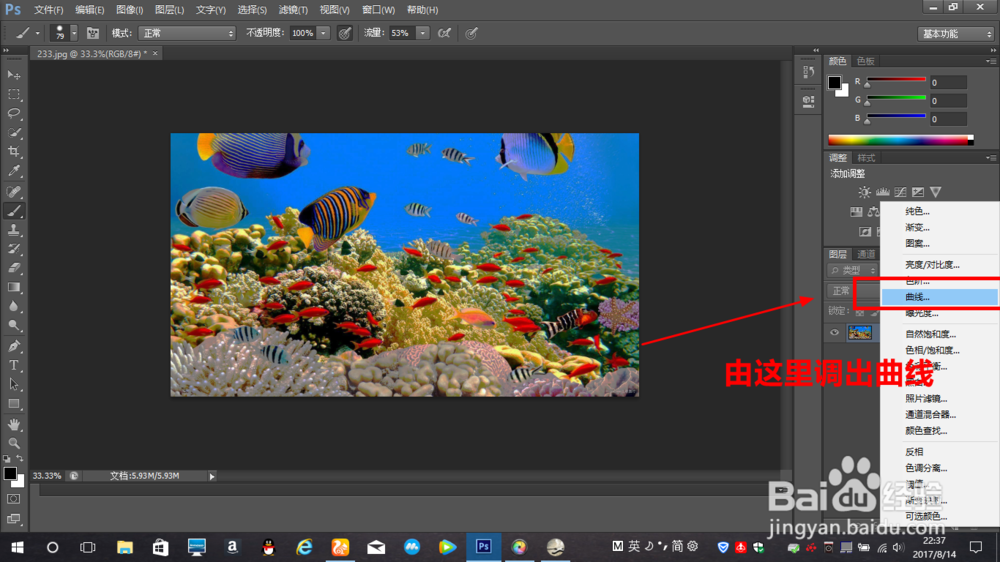The width and height of the screenshot is (1000, 562).
Task: Switch to the 色板 tab
Action: [x=865, y=61]
